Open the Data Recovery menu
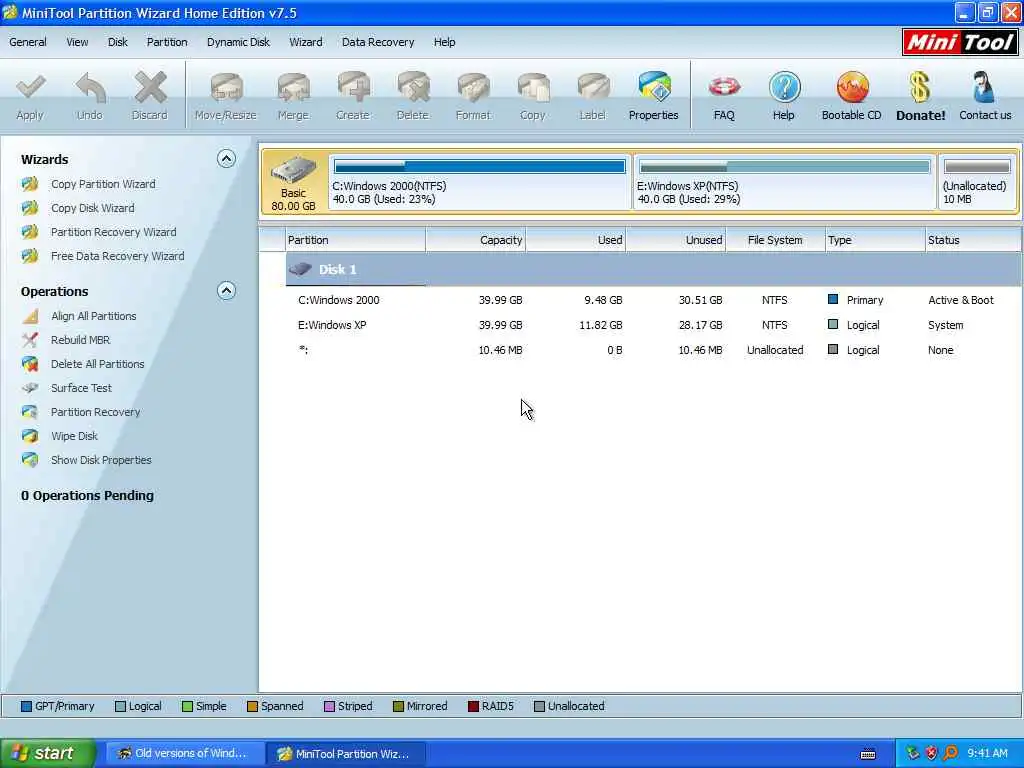1024x768 pixels. (x=378, y=42)
